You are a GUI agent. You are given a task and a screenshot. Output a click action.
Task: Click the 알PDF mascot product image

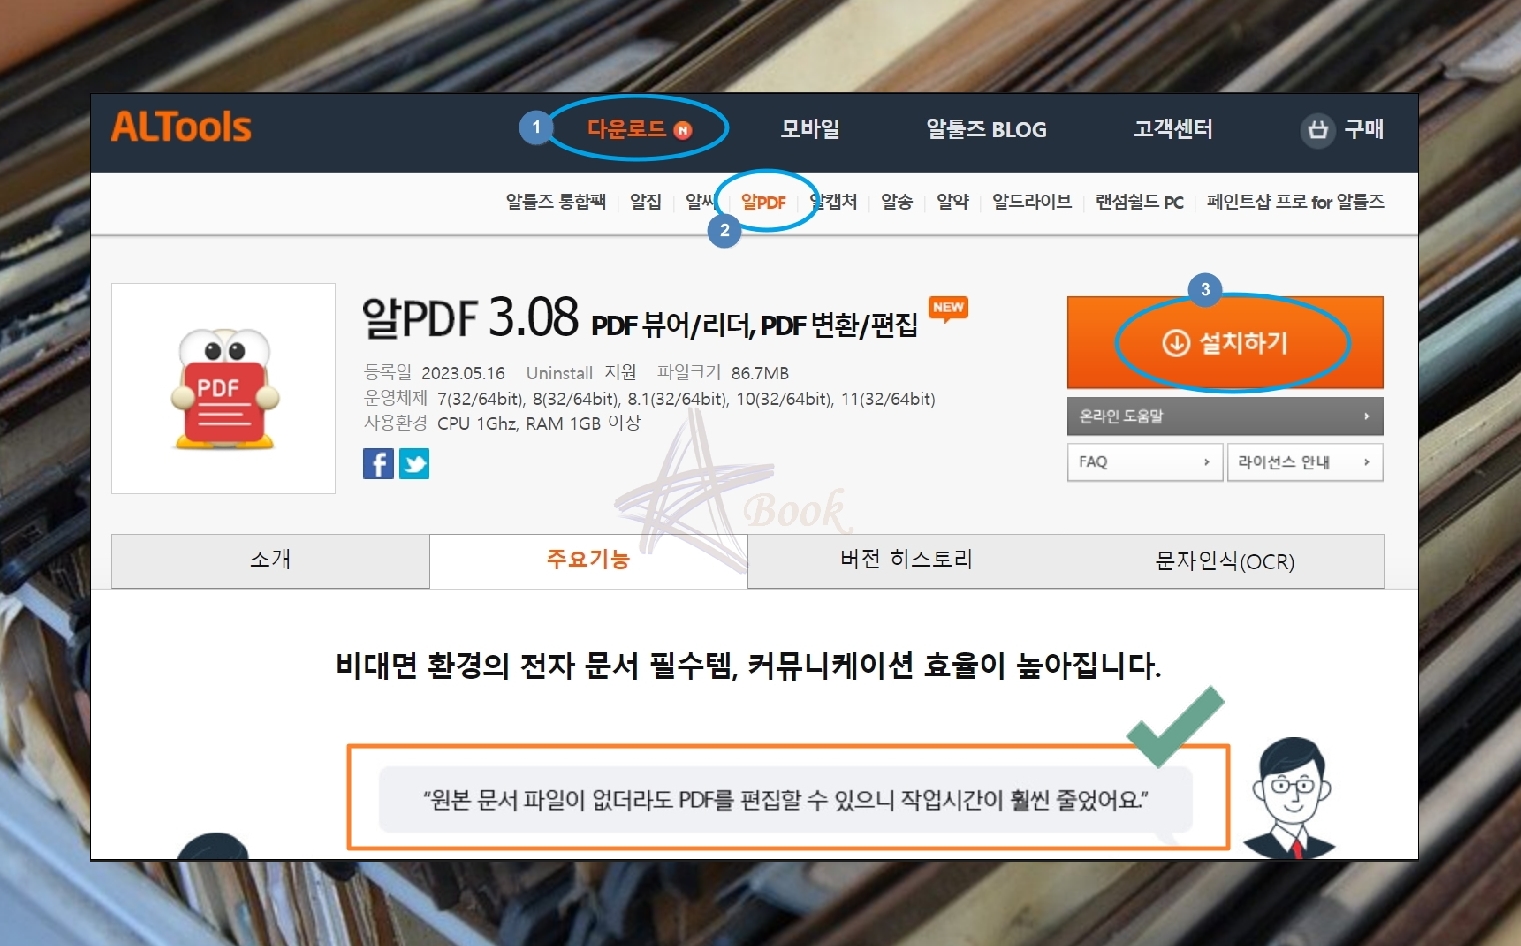click(x=224, y=389)
